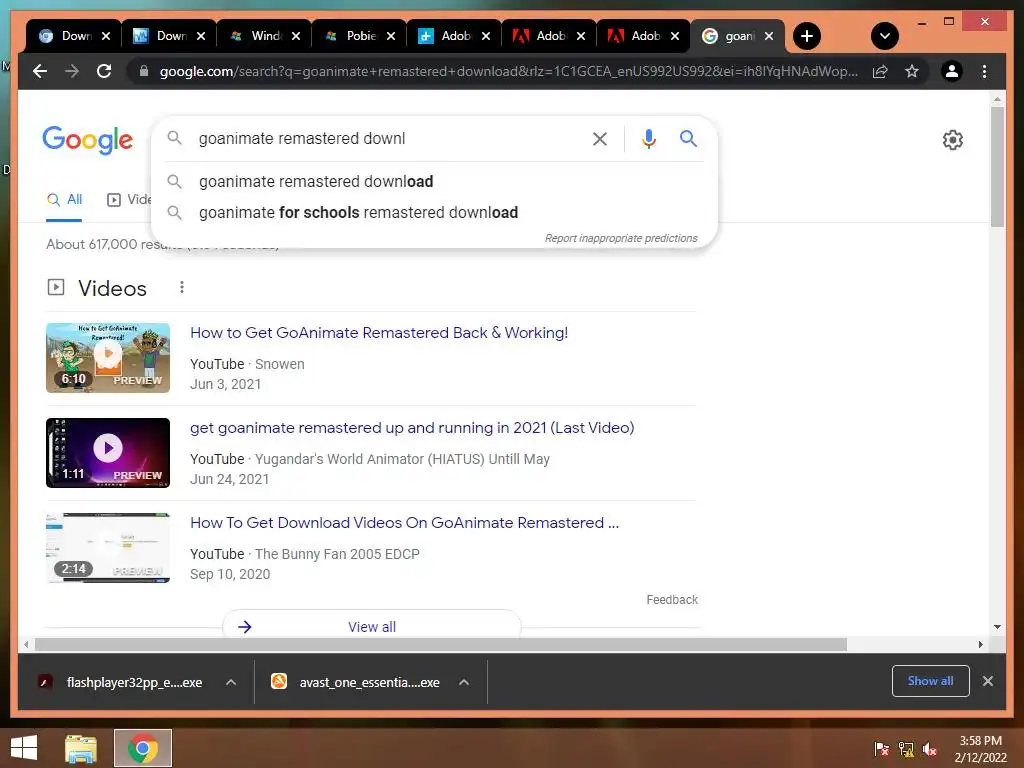Click 'Report inappropriate predictions'
Screen dimensions: 1024x768
coord(621,238)
